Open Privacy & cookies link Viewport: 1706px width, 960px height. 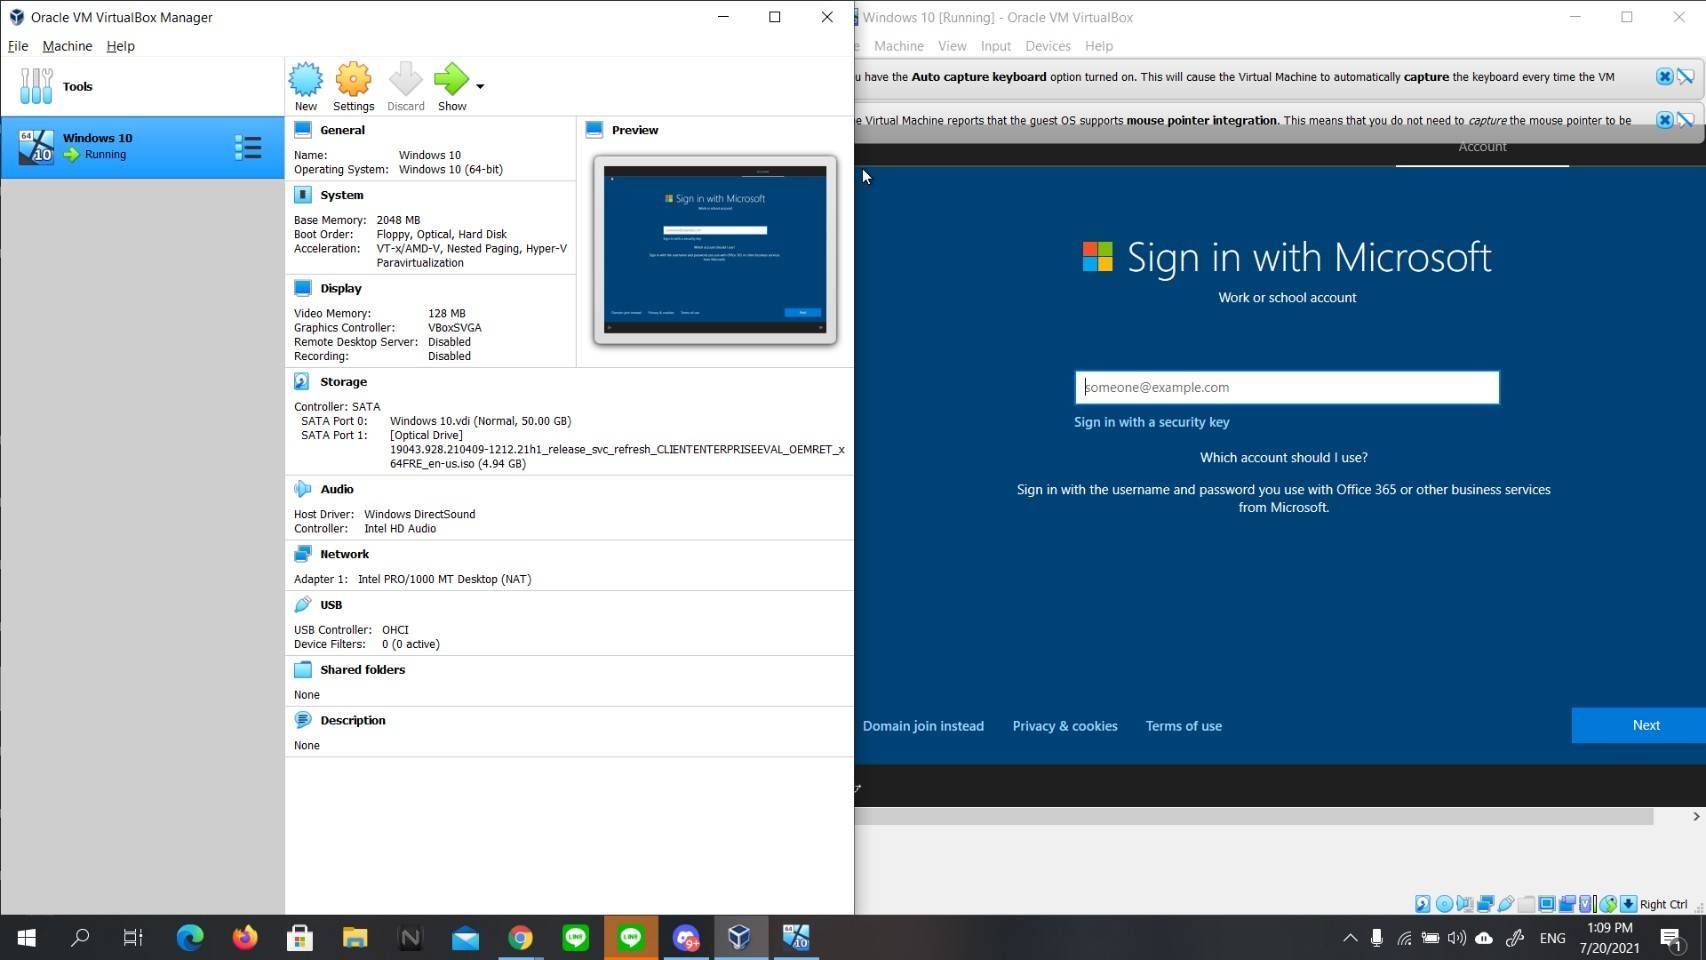1065,726
